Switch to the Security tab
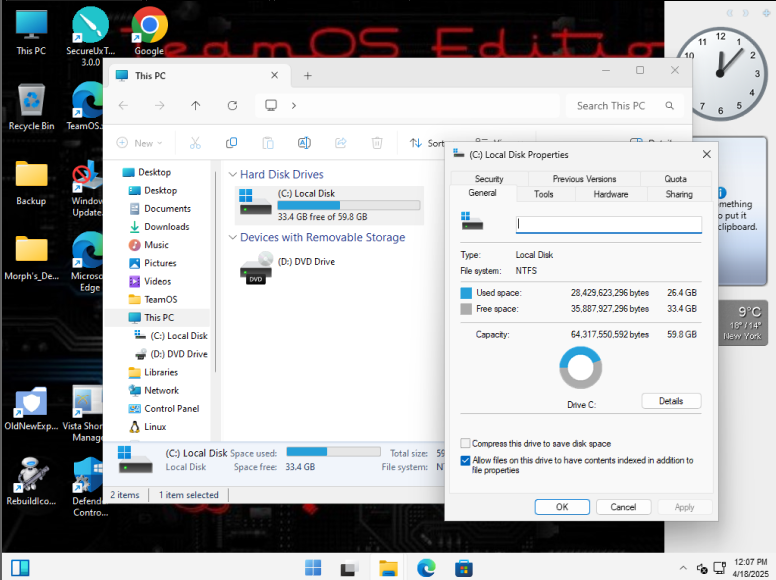Screen dimensions: 776x580 (x=489, y=179)
